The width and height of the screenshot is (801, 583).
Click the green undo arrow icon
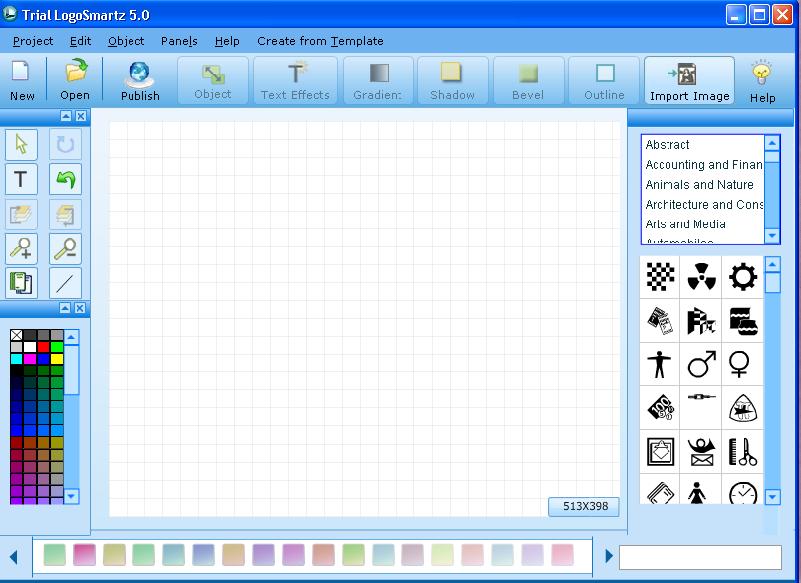coord(65,179)
